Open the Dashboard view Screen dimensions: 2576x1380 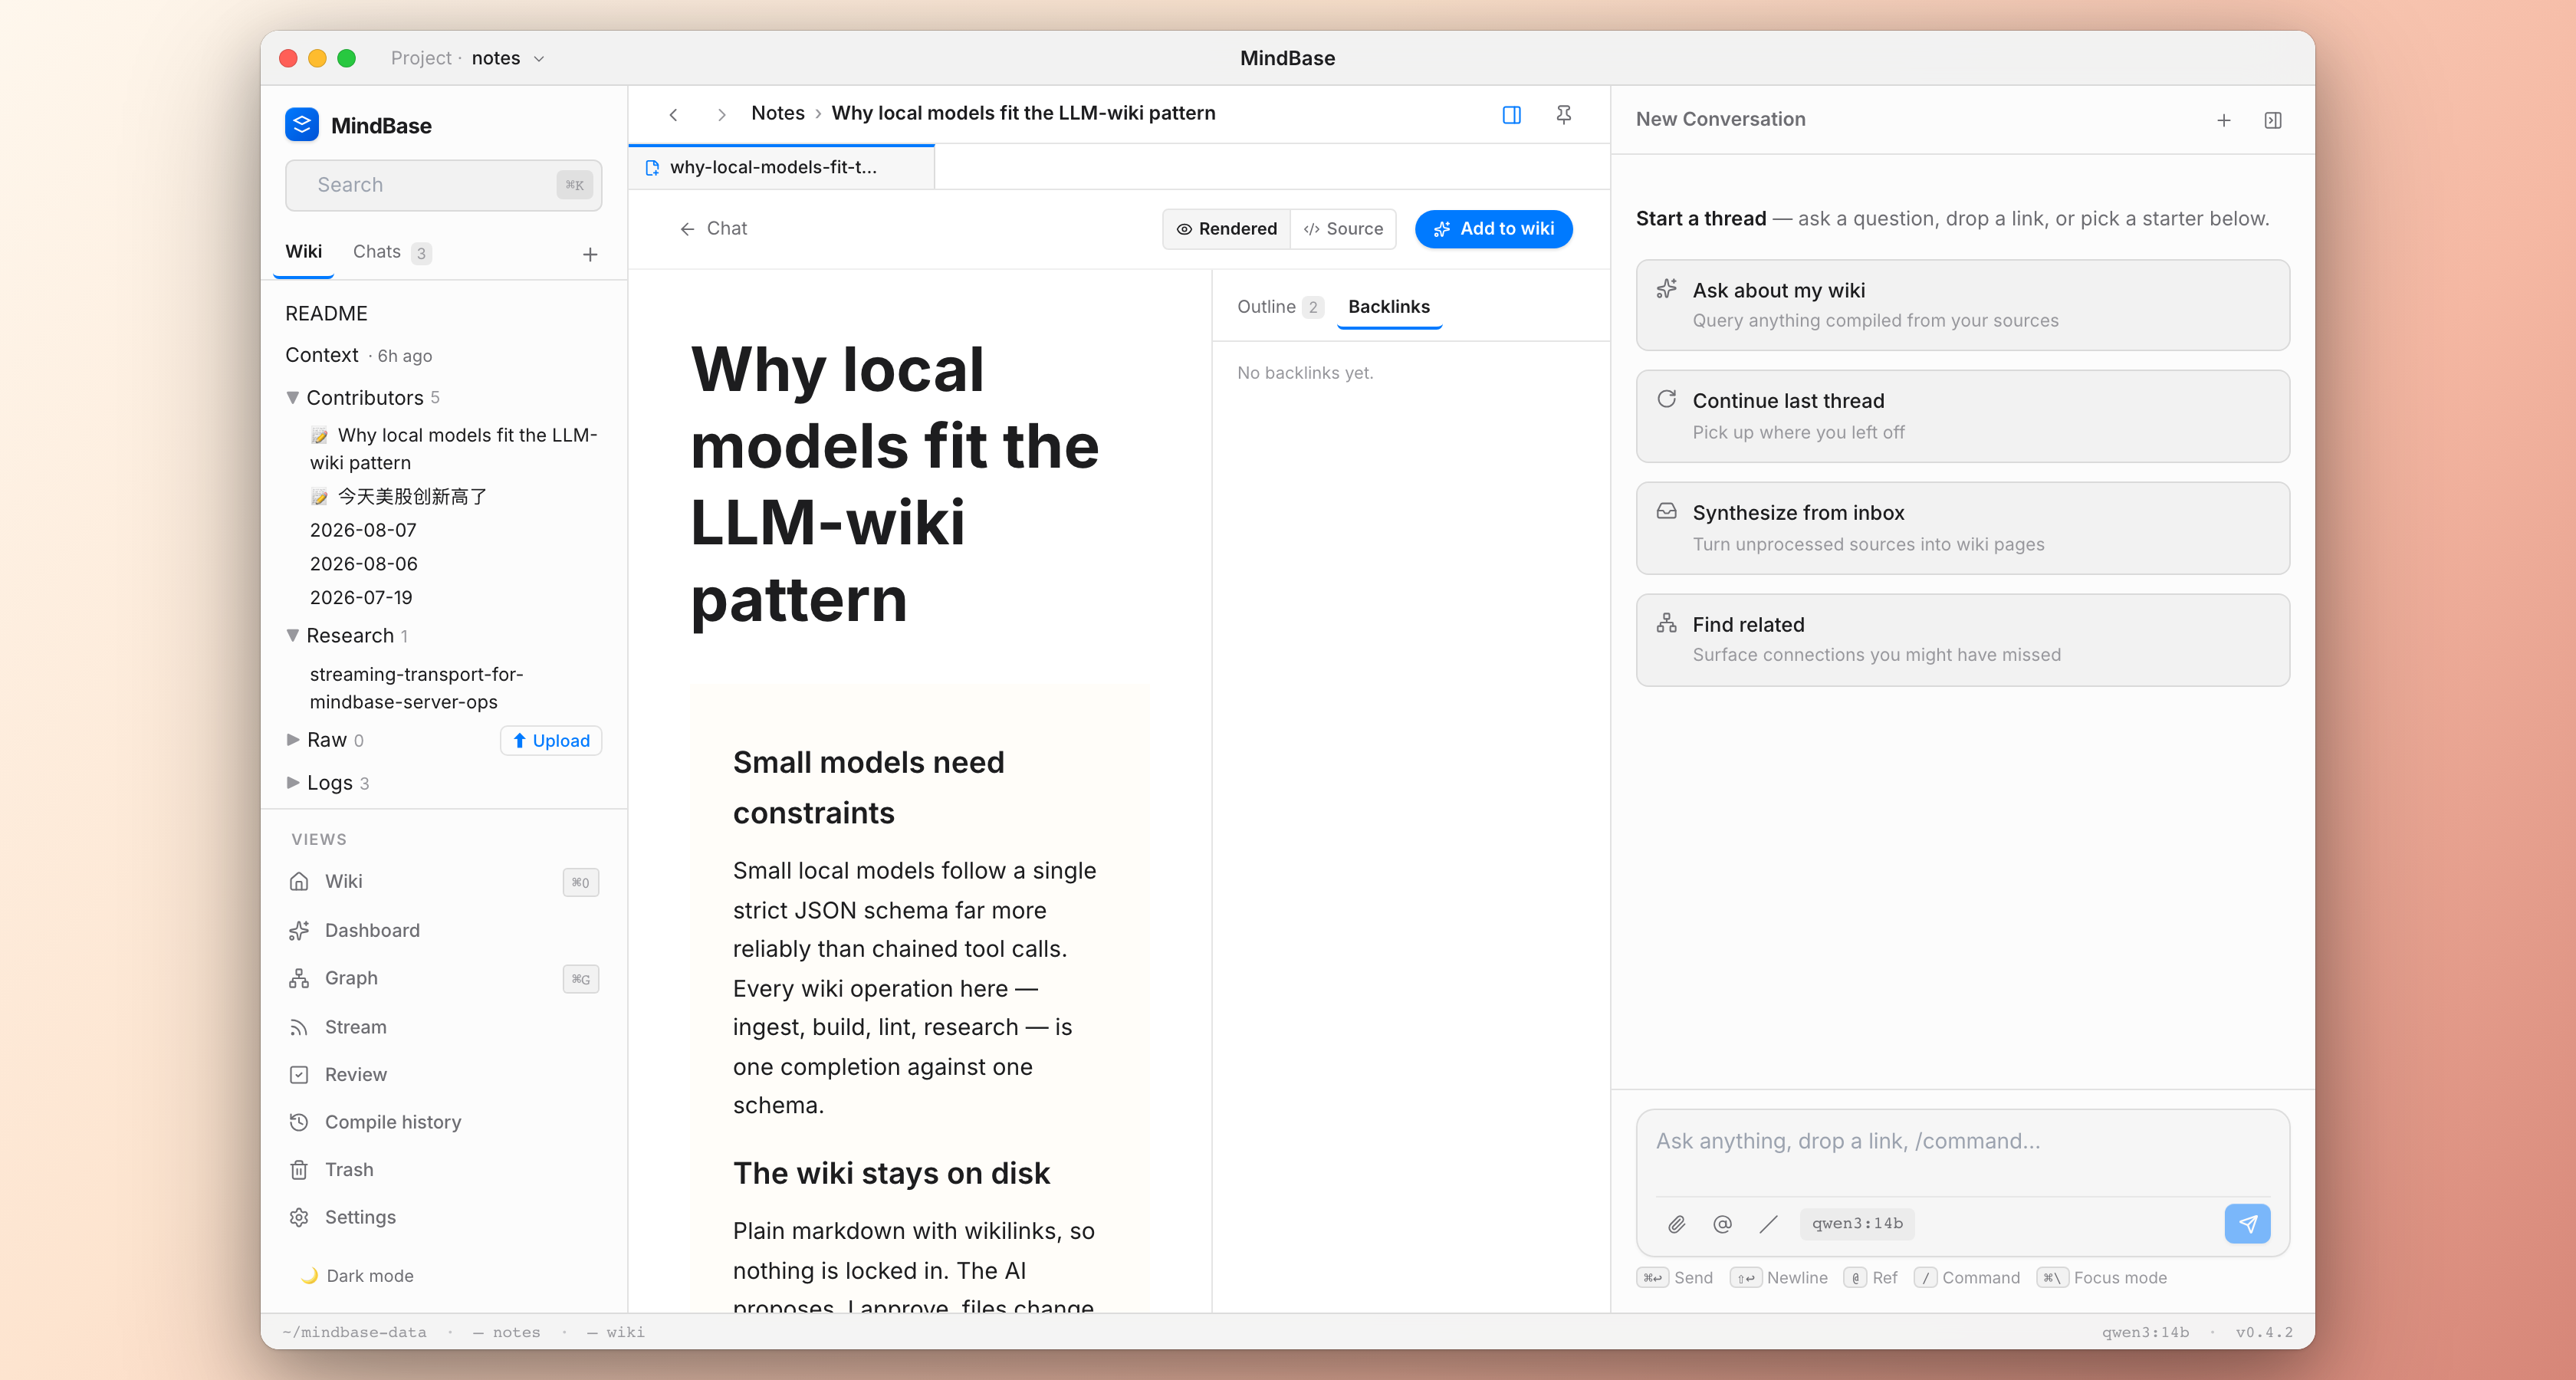444,930
